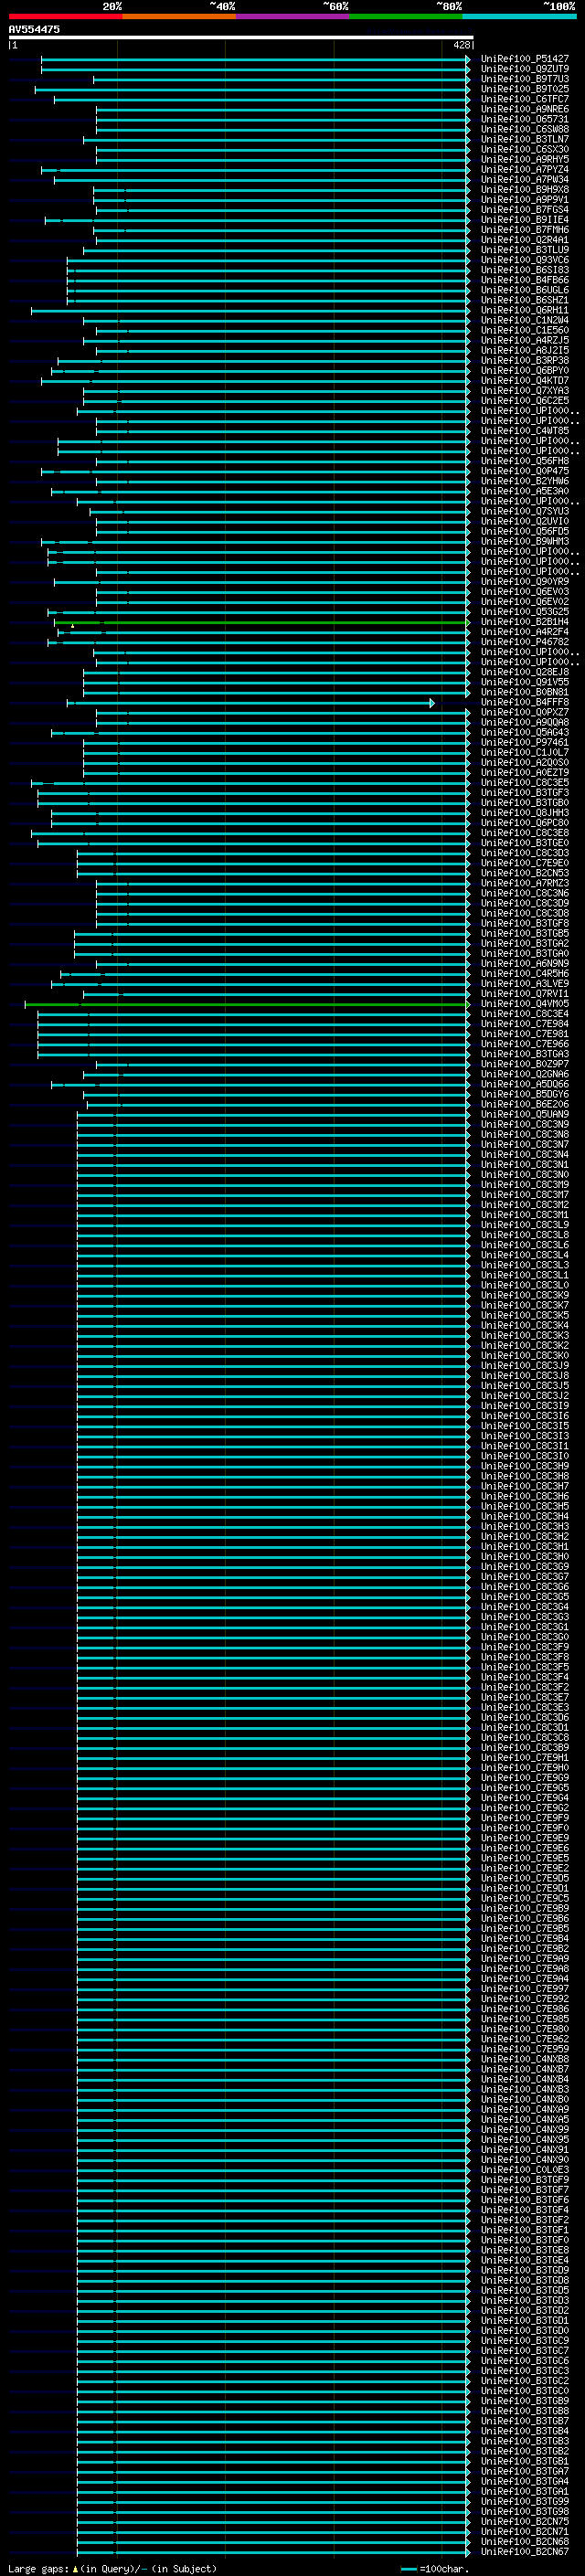The height and width of the screenshot is (2576, 585).
Task: Select label UniRef100_B4FB66
Action: point(524,281)
